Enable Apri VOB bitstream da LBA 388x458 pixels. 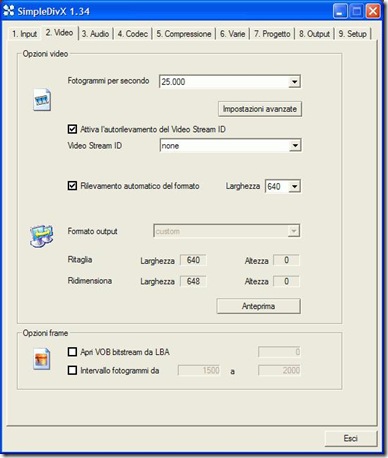72,352
